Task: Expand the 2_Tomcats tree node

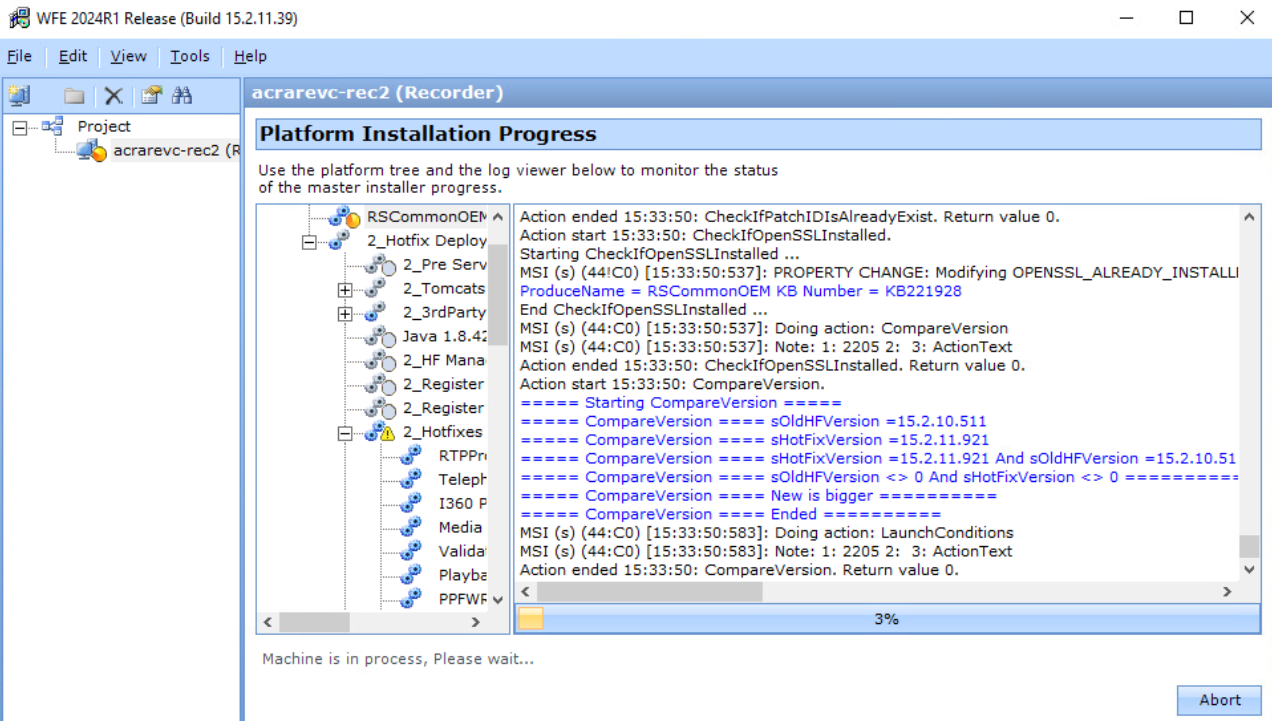Action: point(345,289)
